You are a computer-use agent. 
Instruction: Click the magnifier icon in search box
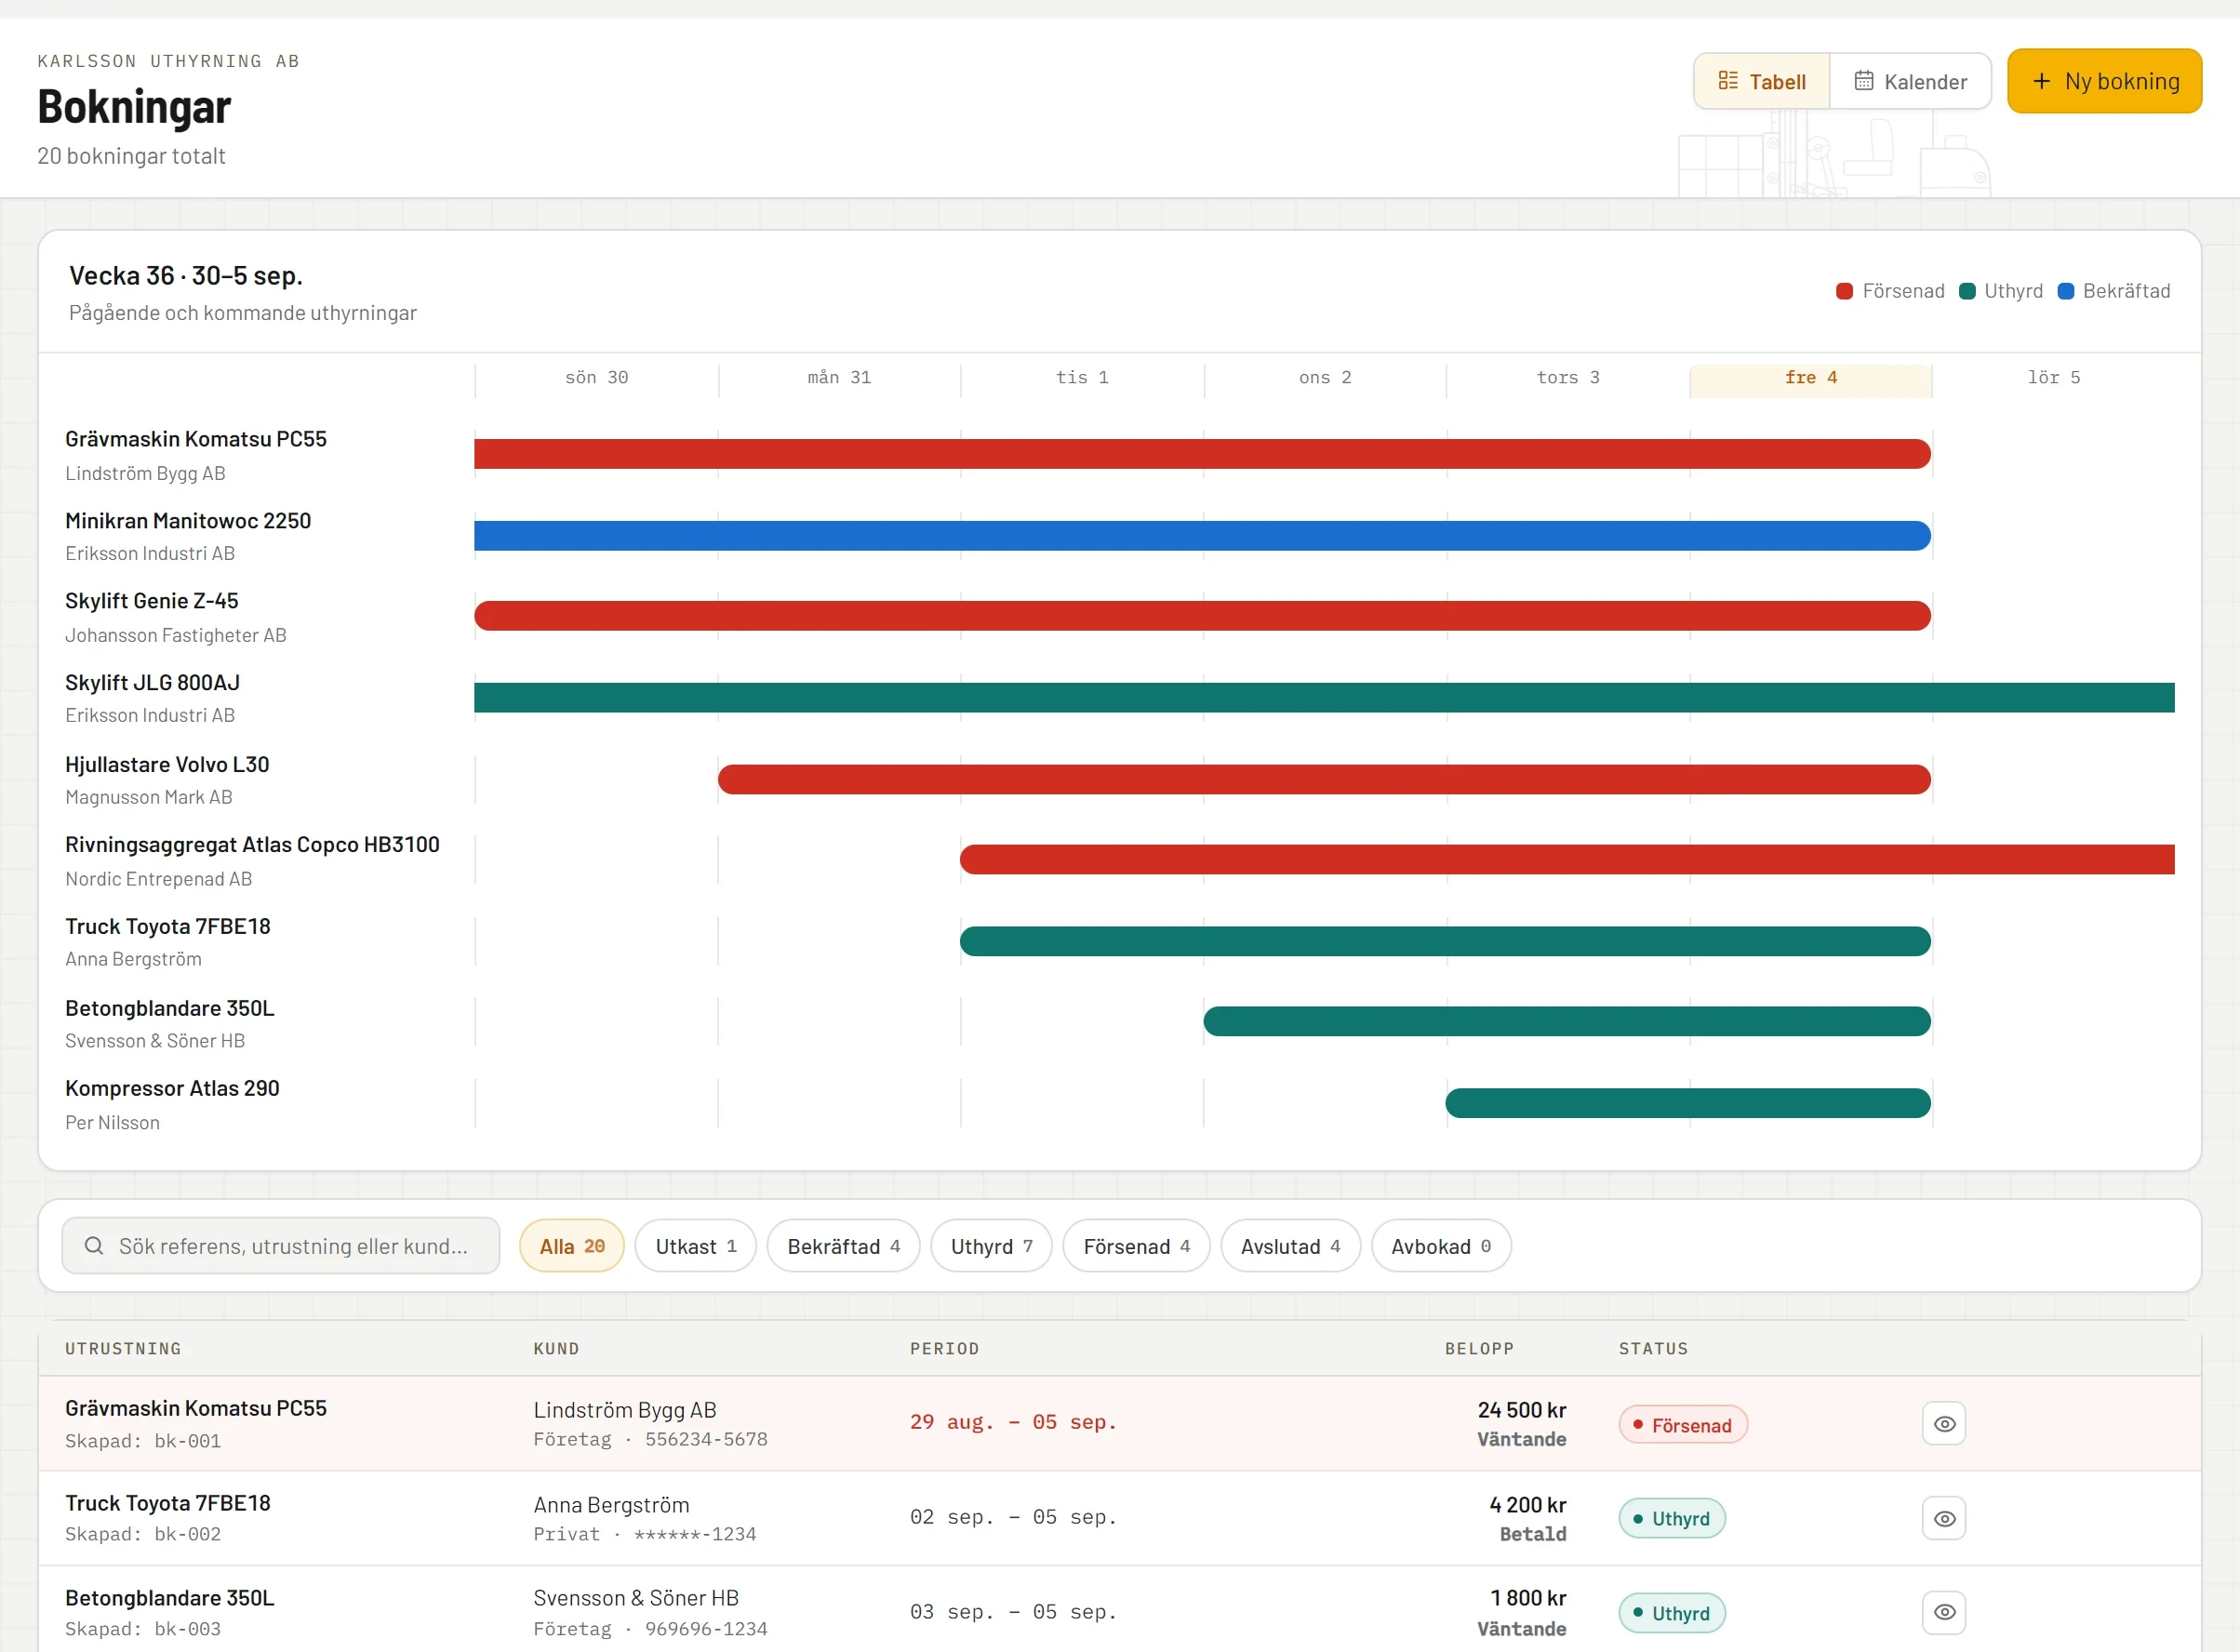tap(94, 1245)
